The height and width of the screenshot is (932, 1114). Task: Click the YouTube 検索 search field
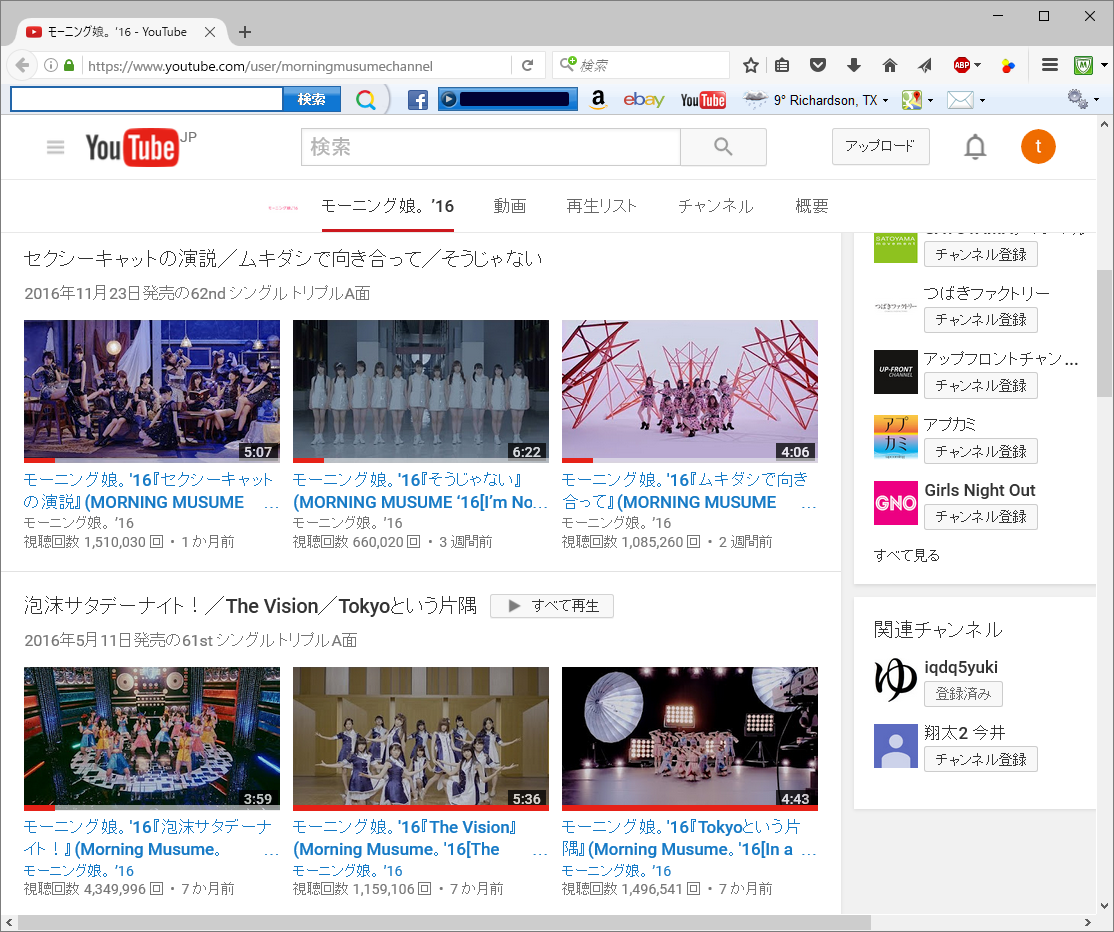click(491, 147)
